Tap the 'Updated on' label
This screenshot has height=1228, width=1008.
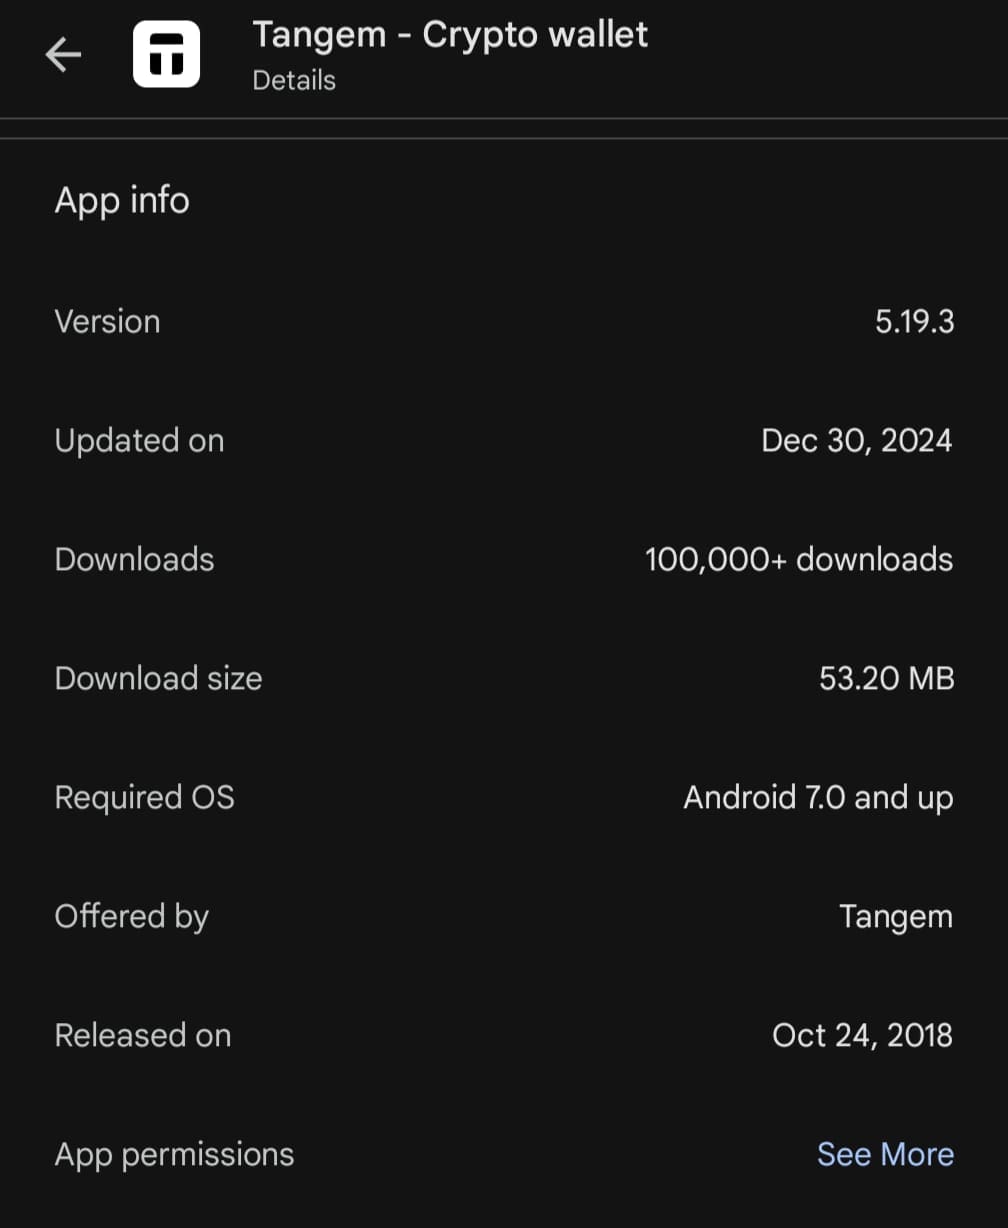click(139, 441)
